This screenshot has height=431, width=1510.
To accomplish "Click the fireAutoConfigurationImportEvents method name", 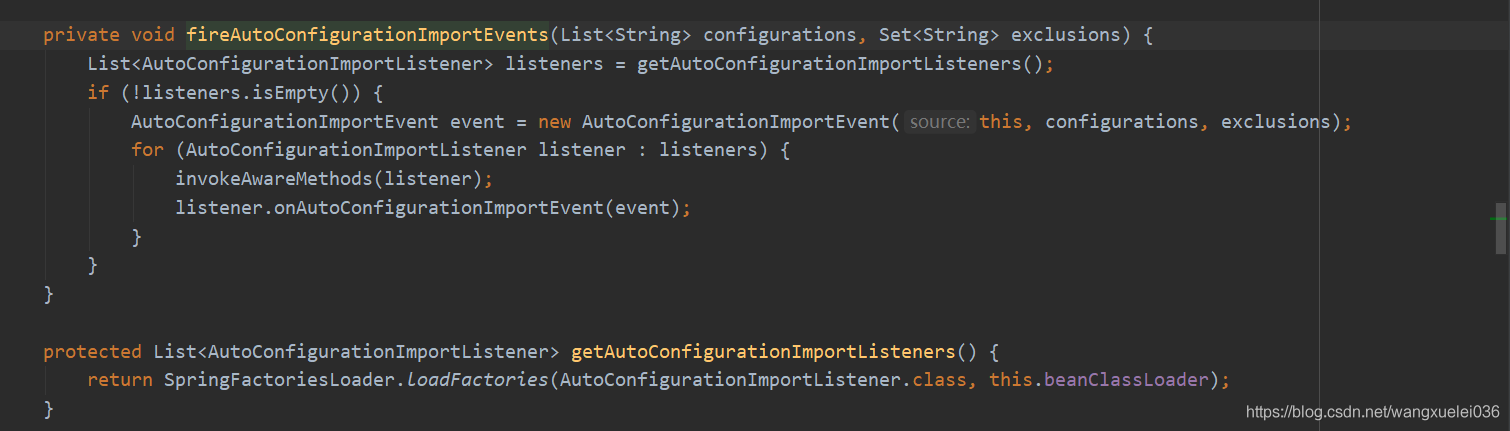I will pyautogui.click(x=368, y=35).
